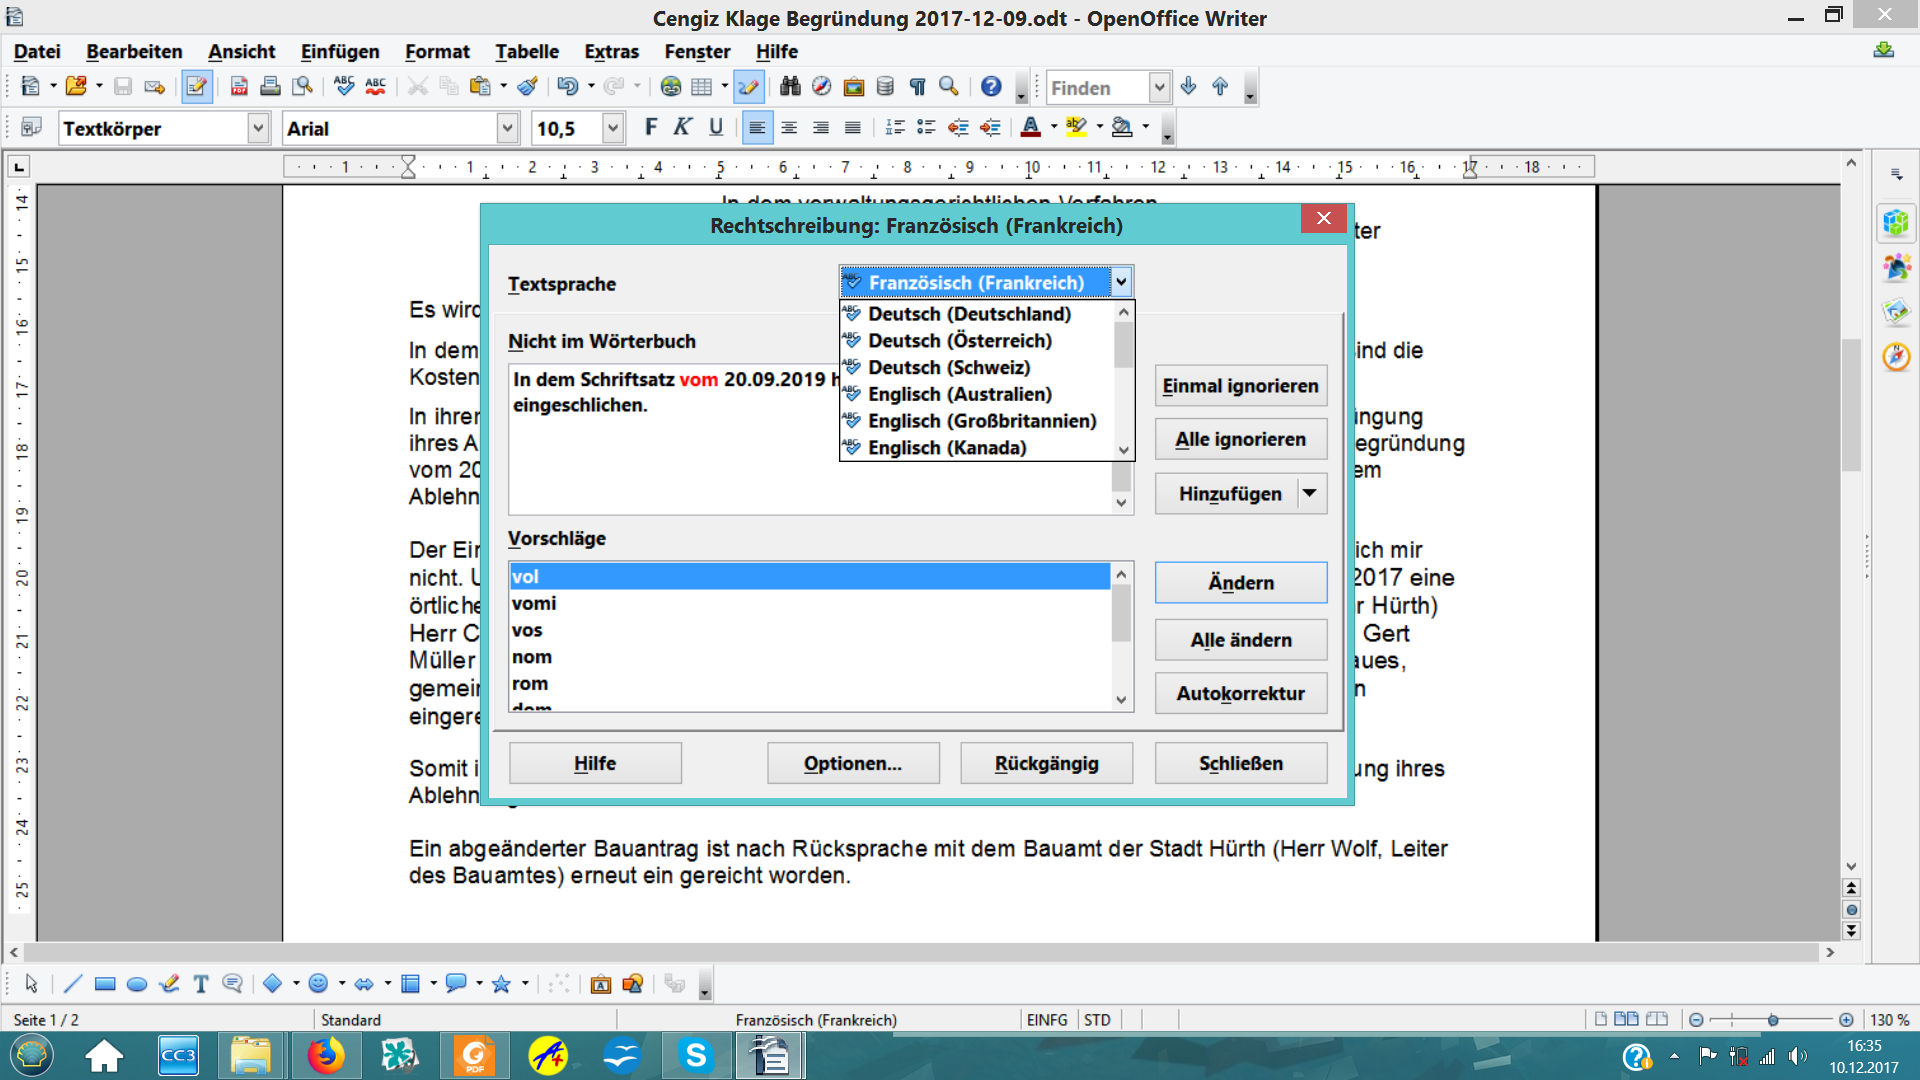Click the Insert table icon

pos(702,87)
